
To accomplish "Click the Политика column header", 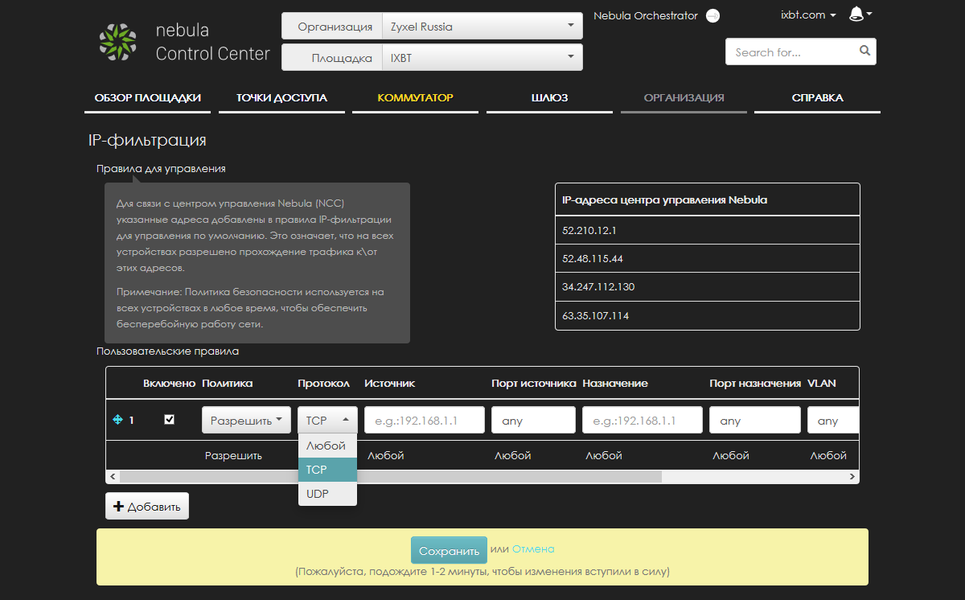I will click(x=227, y=383).
